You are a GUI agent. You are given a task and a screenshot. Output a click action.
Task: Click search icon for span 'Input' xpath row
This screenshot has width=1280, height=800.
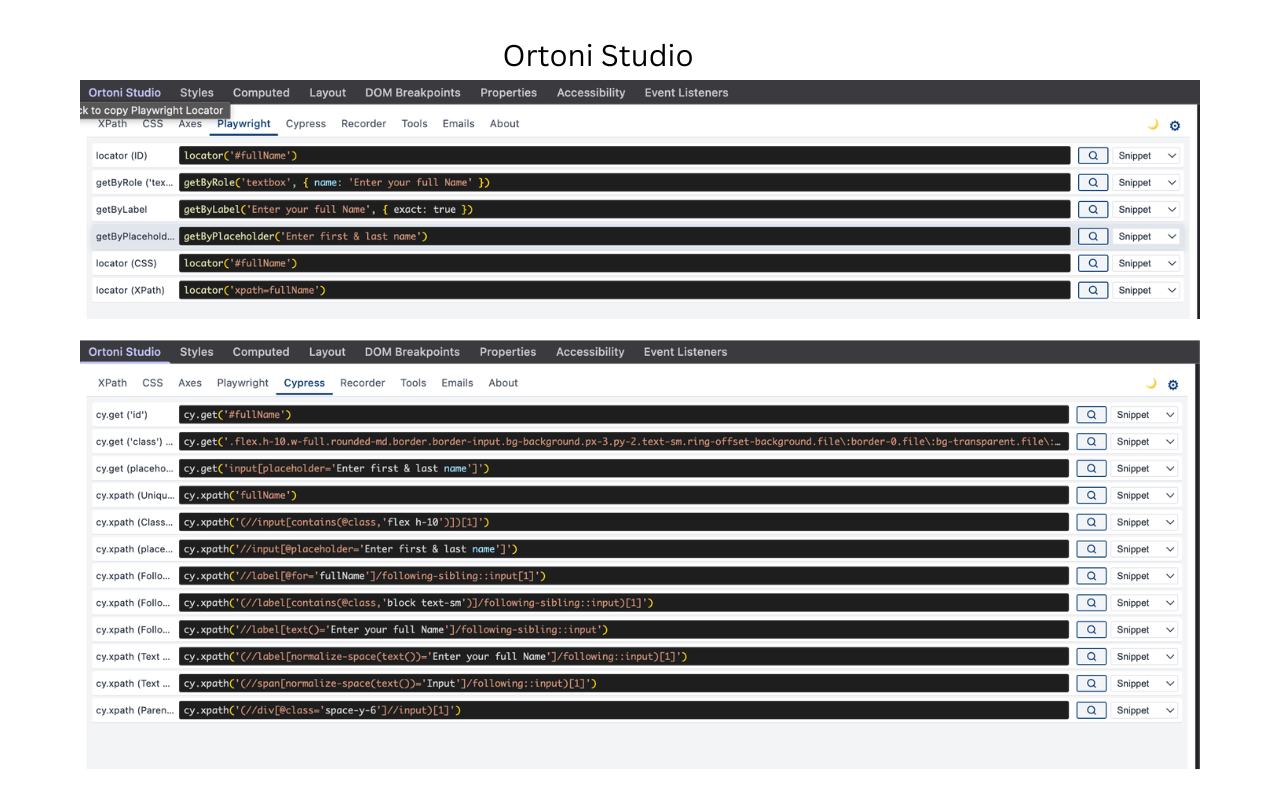(x=1091, y=685)
